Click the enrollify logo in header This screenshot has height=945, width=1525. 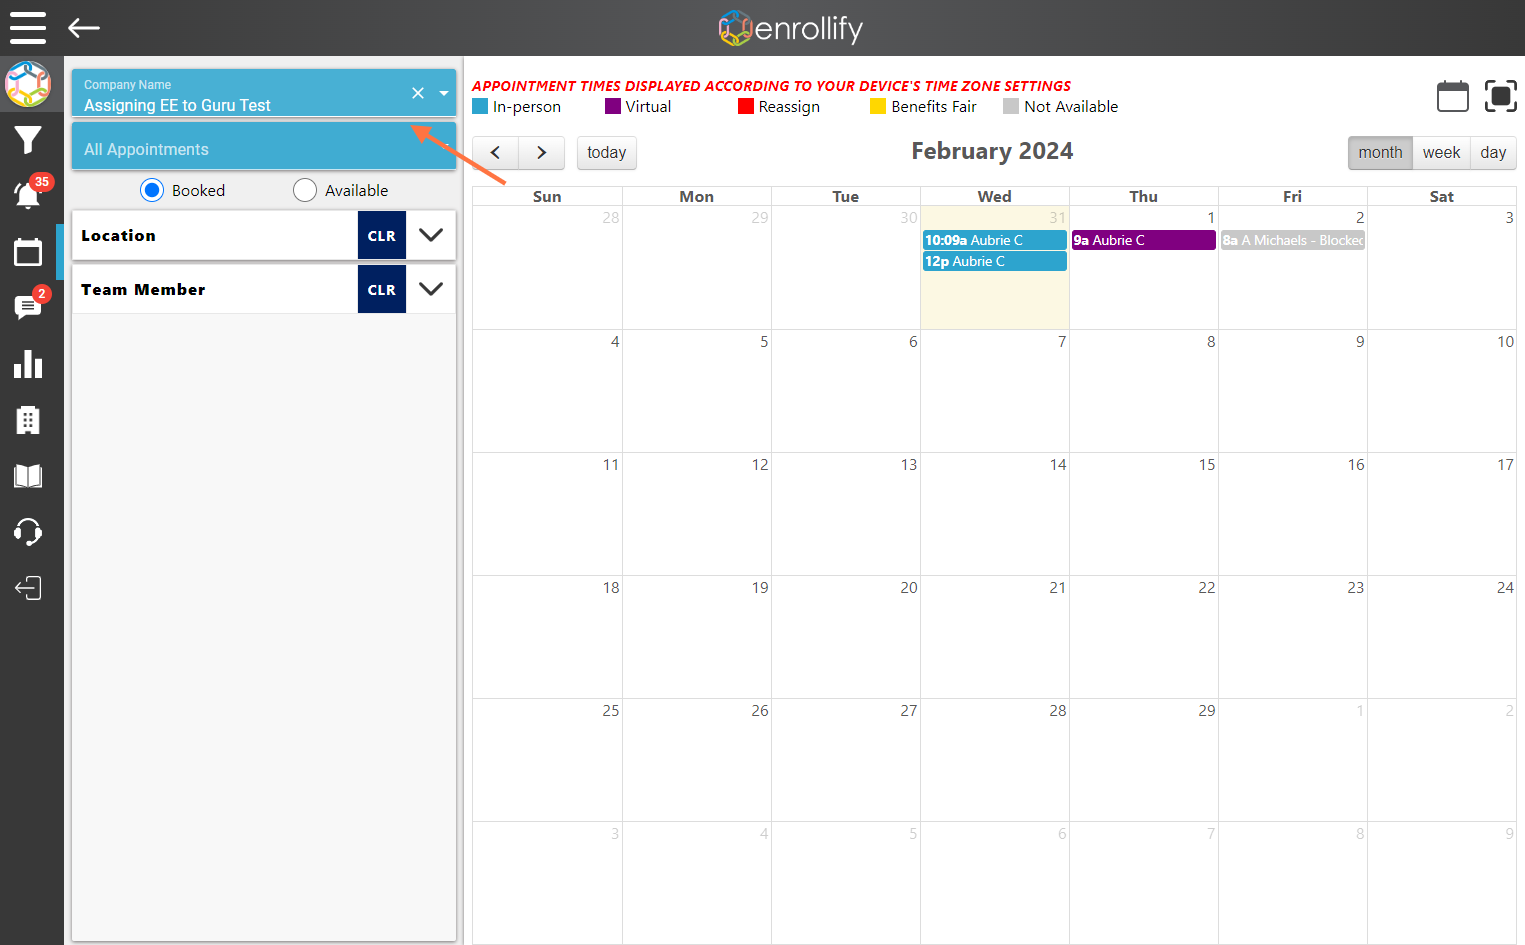[791, 28]
